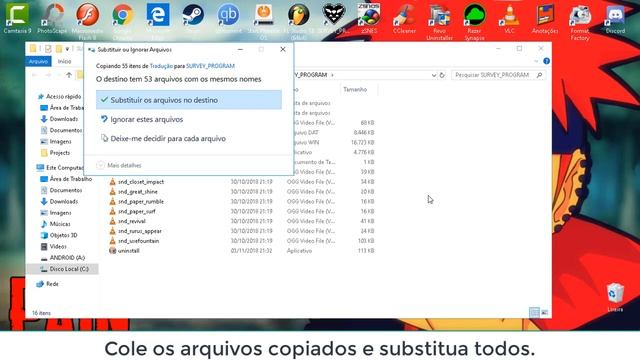Open qBittorrent desktop shortcut
The width and height of the screenshot is (640, 360).
point(228,18)
